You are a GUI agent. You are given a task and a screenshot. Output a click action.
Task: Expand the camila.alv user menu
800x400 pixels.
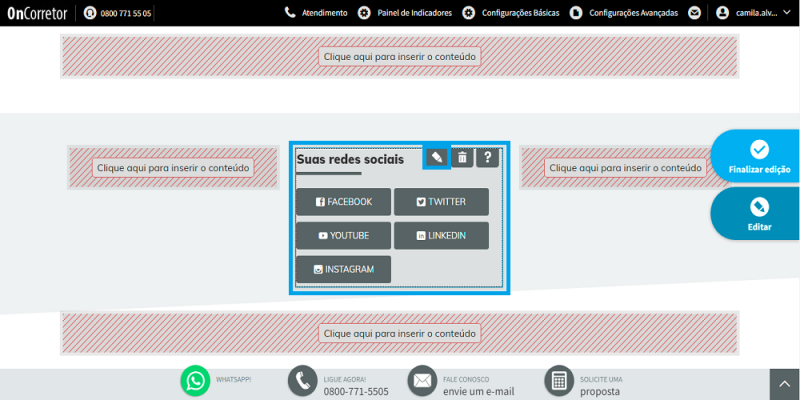coord(753,13)
